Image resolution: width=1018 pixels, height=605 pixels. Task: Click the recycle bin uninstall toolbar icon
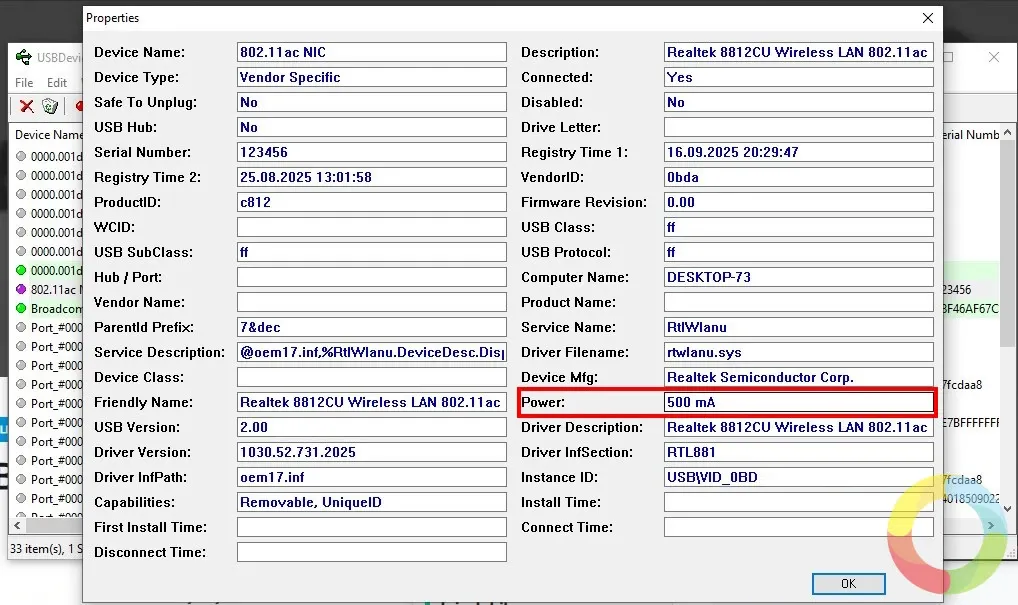coord(50,106)
